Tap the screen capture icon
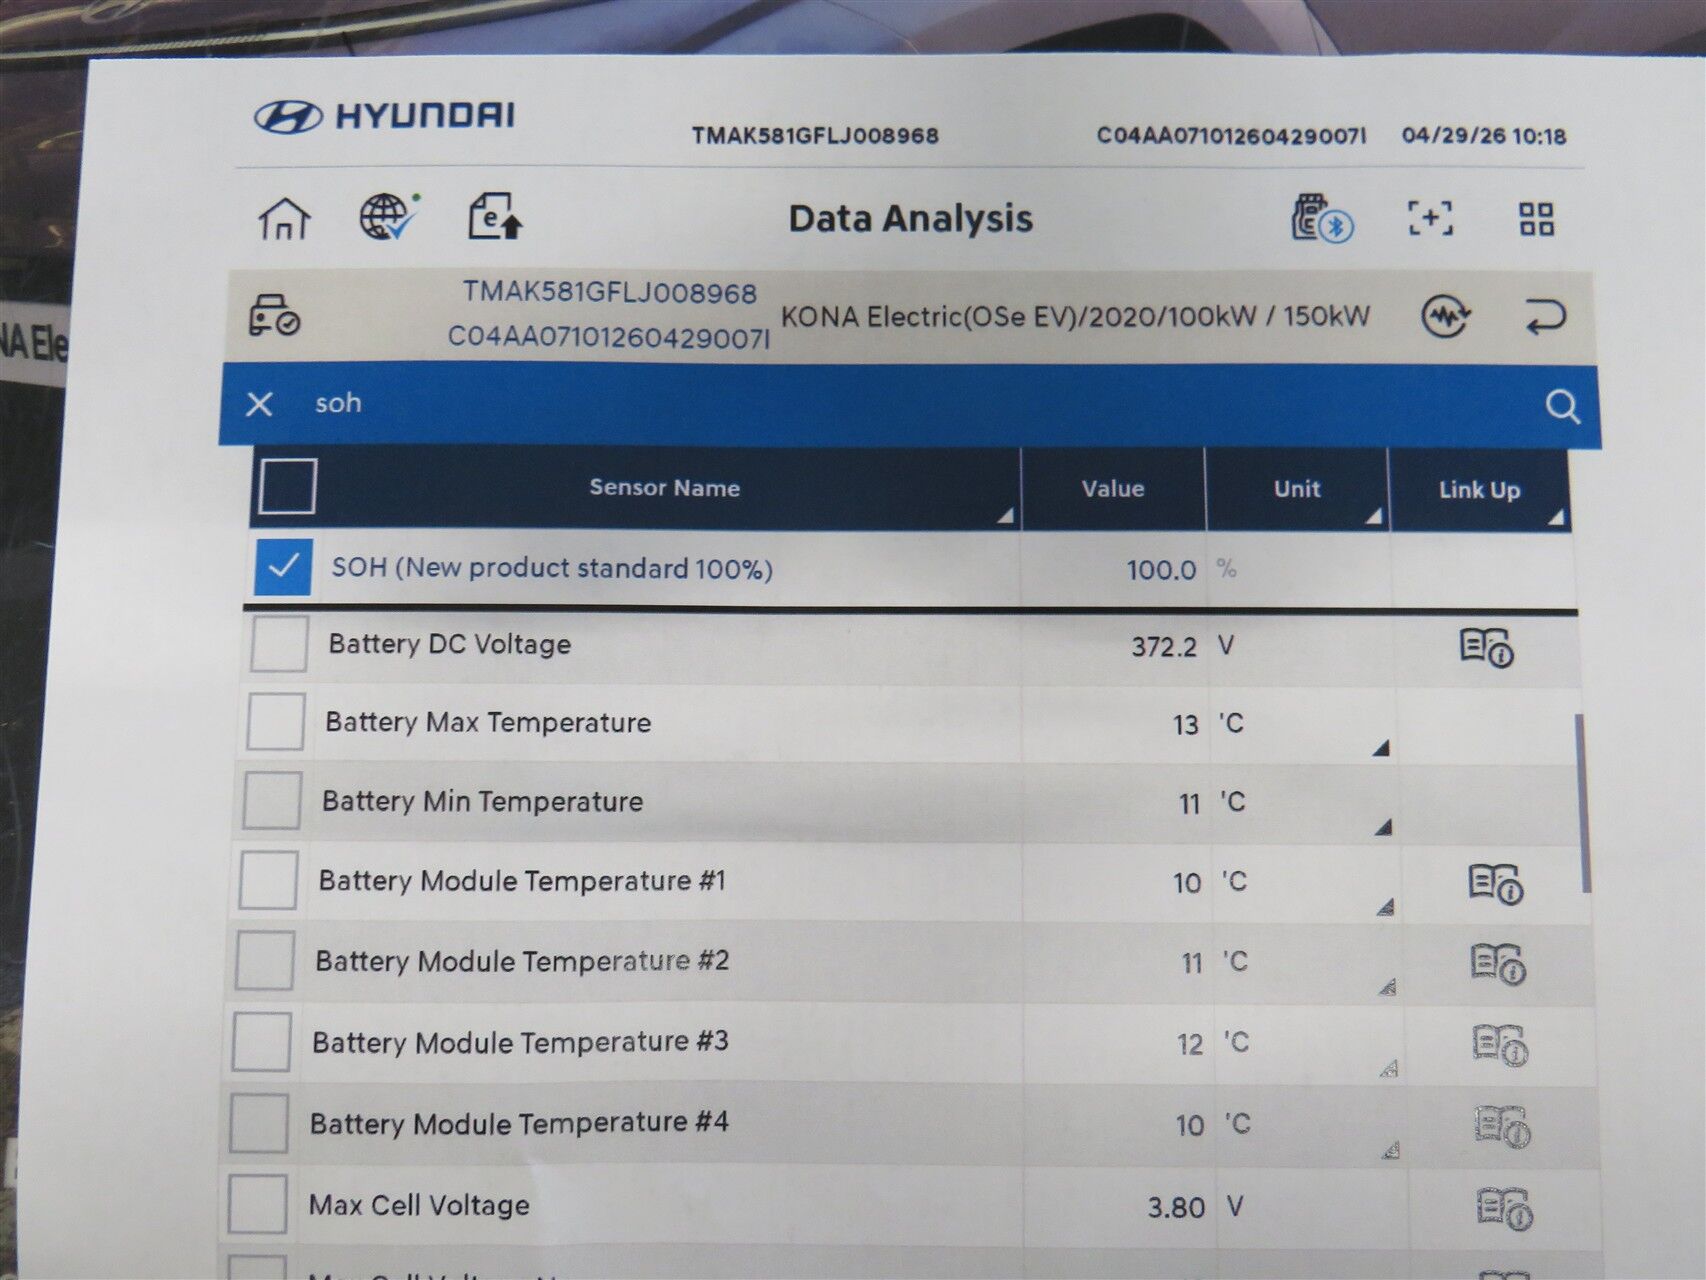 1430,218
